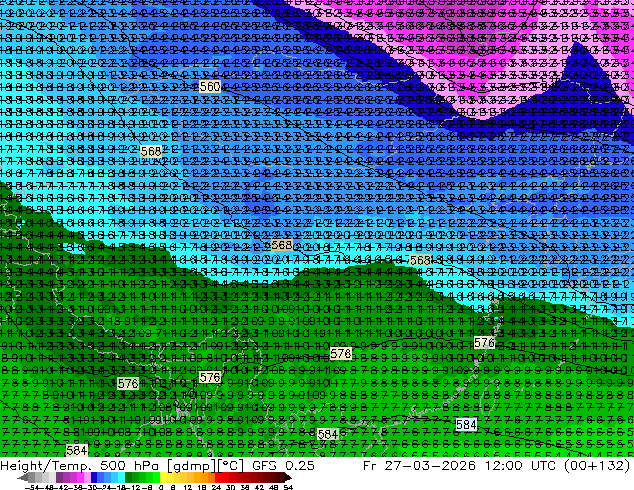Click the '24' value on the legend scale

(x=216, y=487)
